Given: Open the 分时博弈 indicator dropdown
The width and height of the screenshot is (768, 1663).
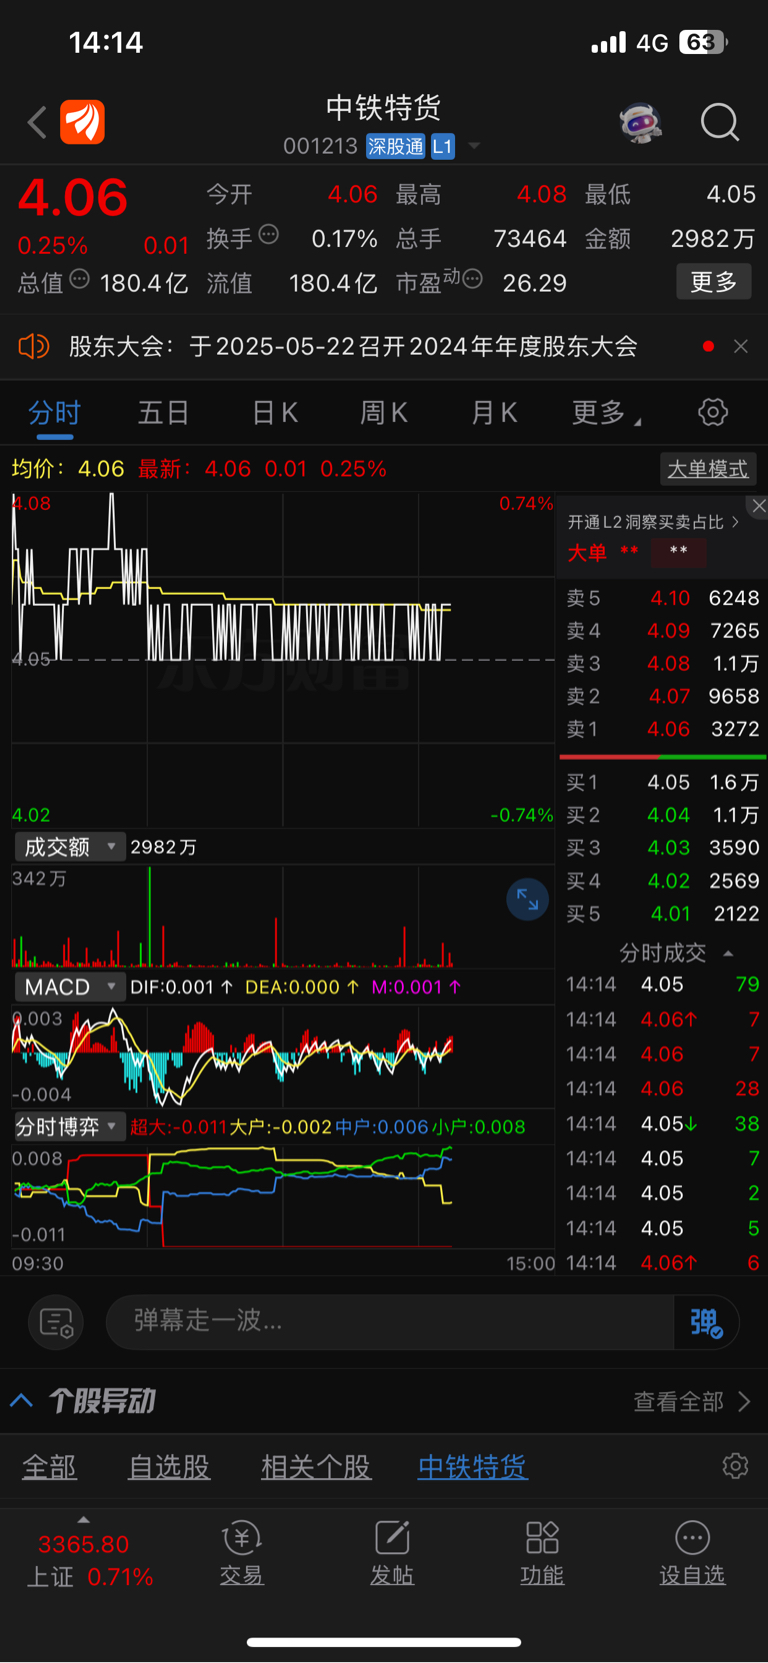Looking at the screenshot, I should click(69, 1127).
